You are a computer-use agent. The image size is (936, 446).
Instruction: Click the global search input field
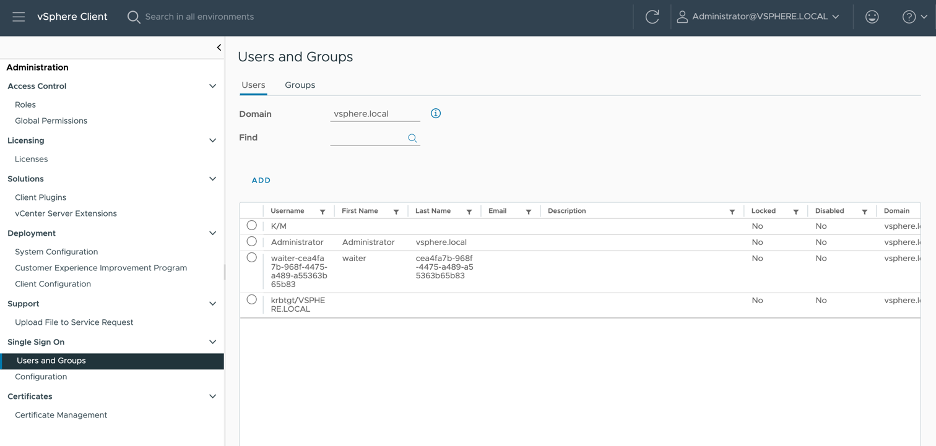[200, 17]
